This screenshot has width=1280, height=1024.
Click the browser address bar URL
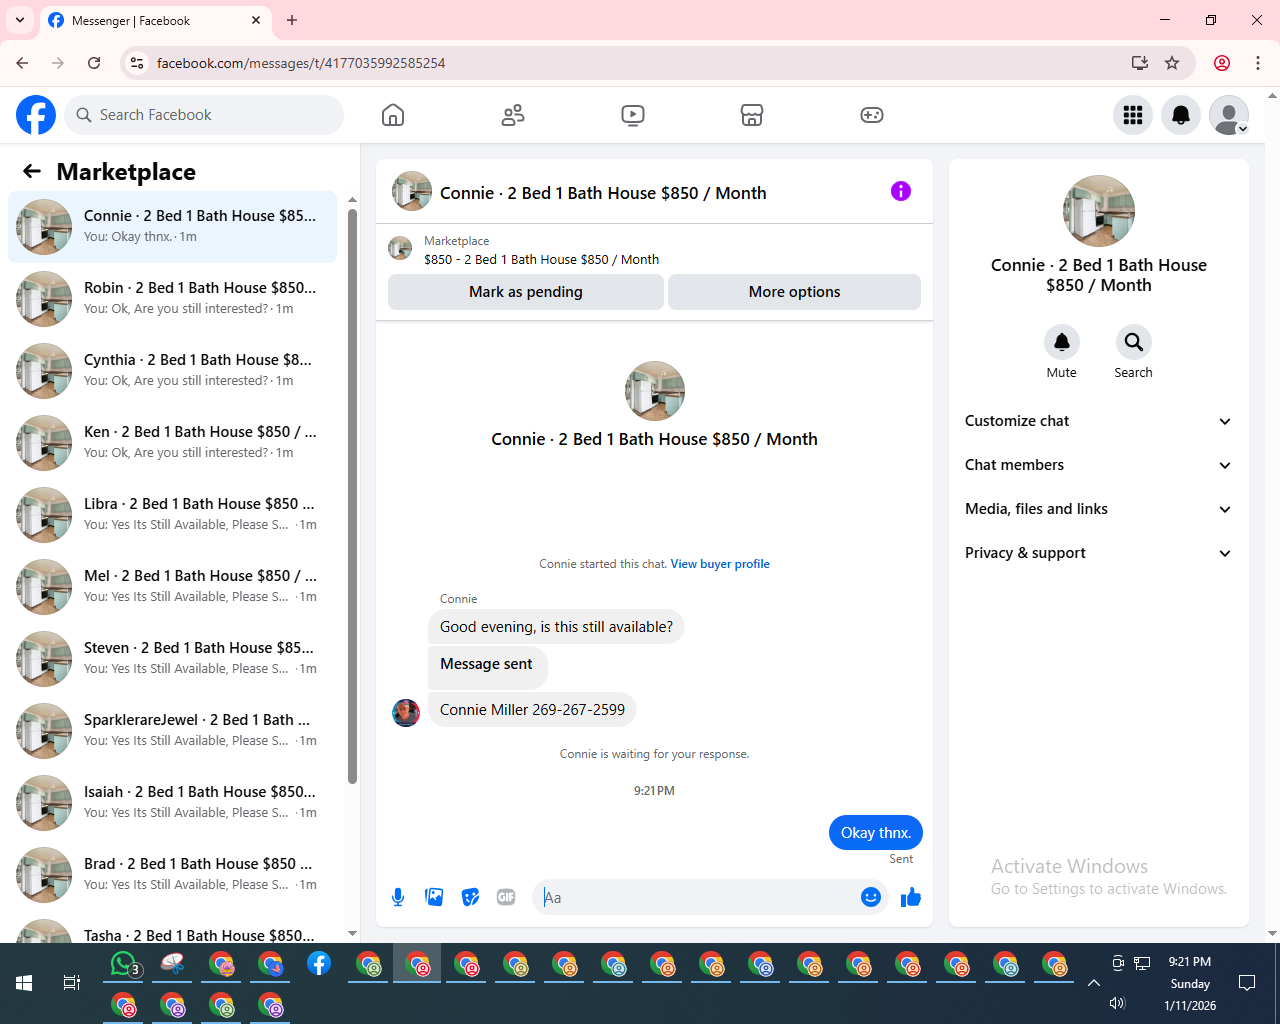[301, 63]
